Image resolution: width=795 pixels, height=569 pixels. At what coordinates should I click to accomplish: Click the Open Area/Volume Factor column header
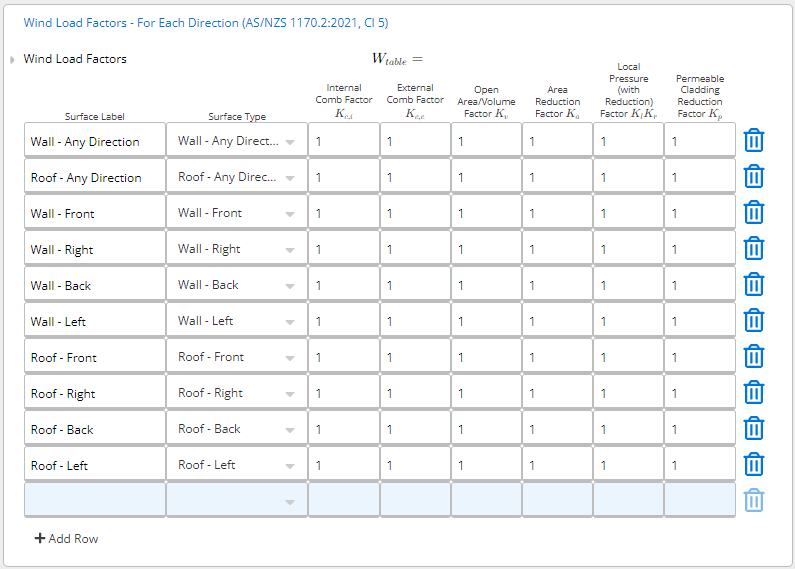point(486,102)
